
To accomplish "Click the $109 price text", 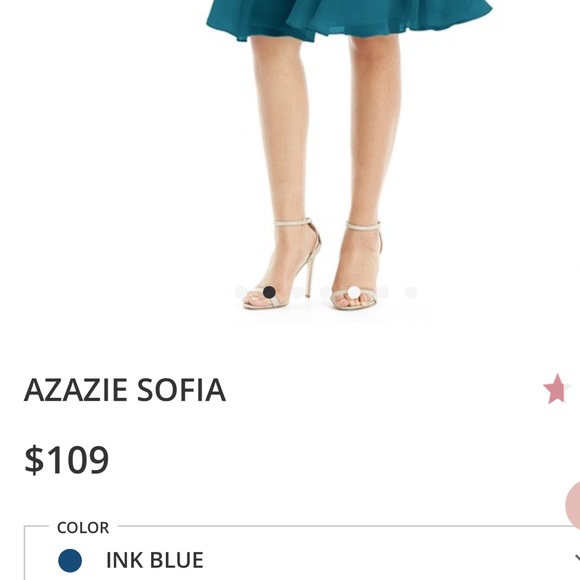I will coord(67,460).
